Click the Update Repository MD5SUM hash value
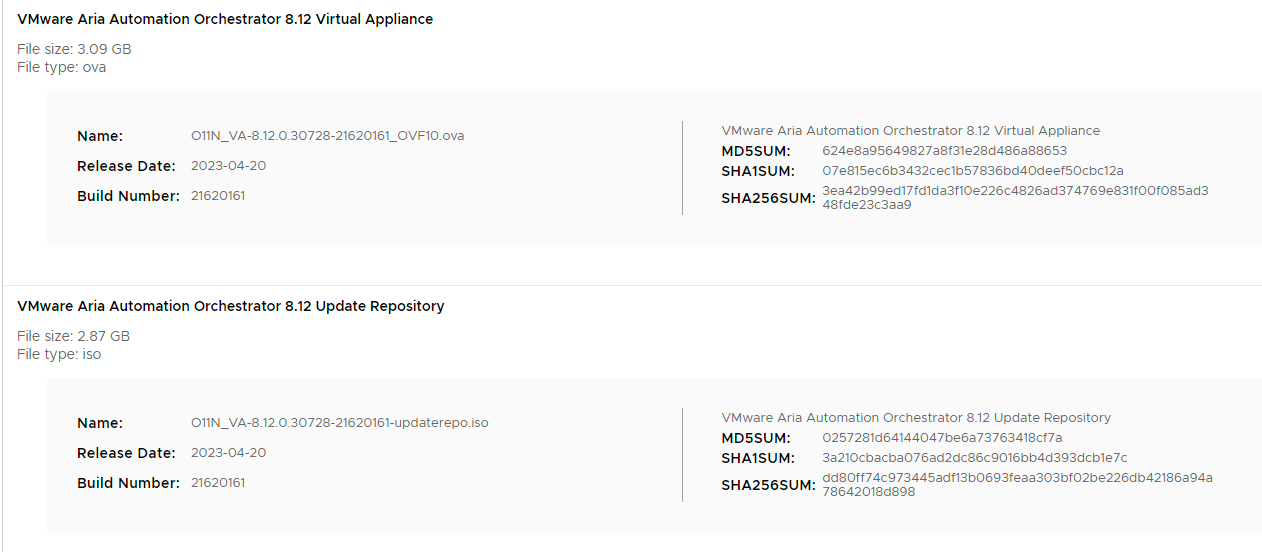The width and height of the screenshot is (1262, 552). (x=942, y=438)
